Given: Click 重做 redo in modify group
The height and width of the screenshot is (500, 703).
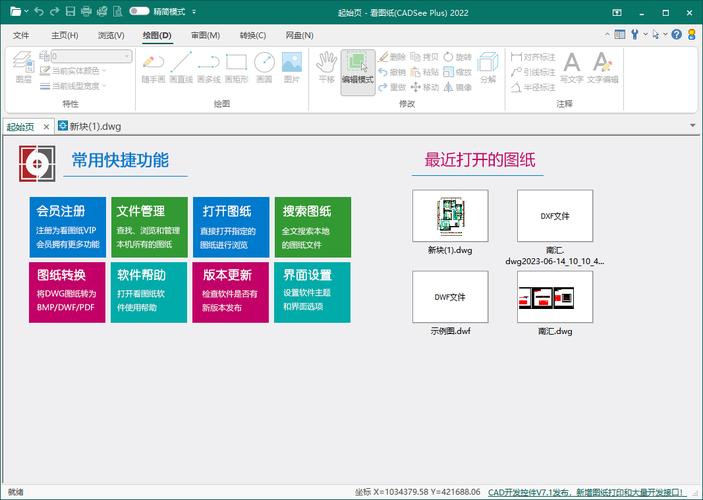Looking at the screenshot, I should [x=392, y=87].
